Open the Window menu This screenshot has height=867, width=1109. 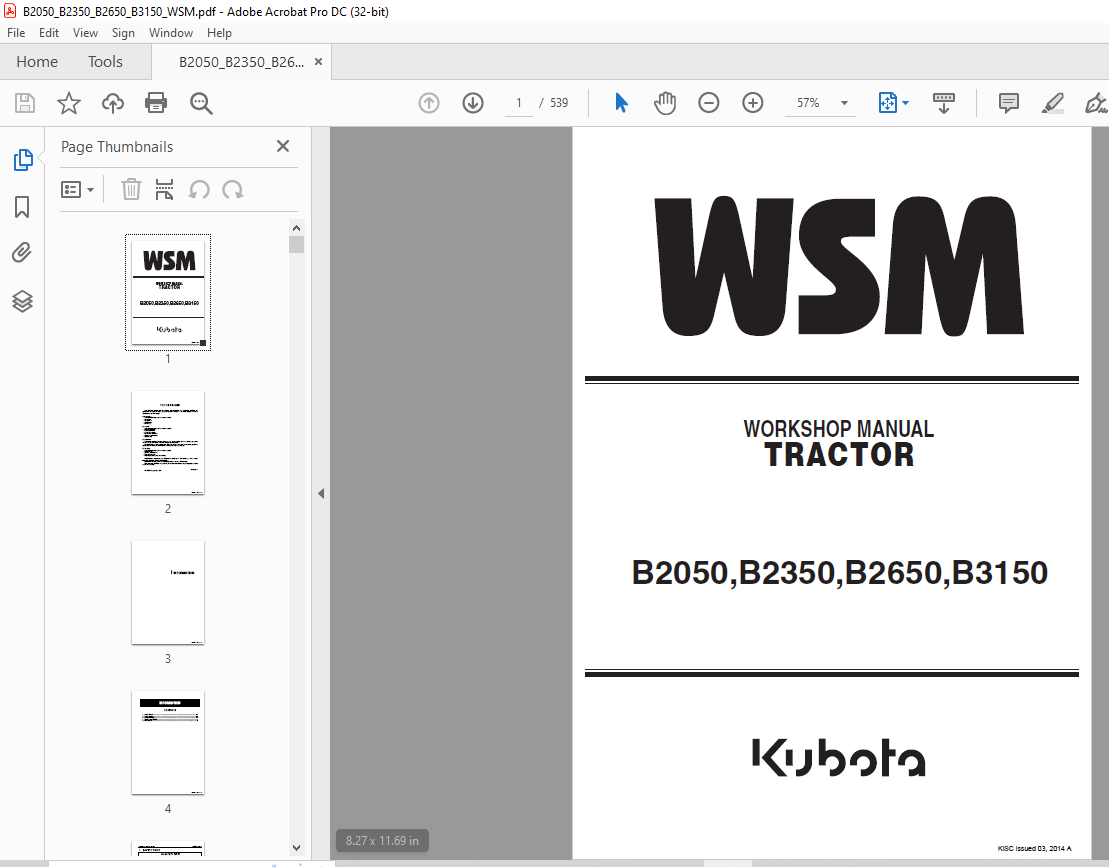click(170, 33)
